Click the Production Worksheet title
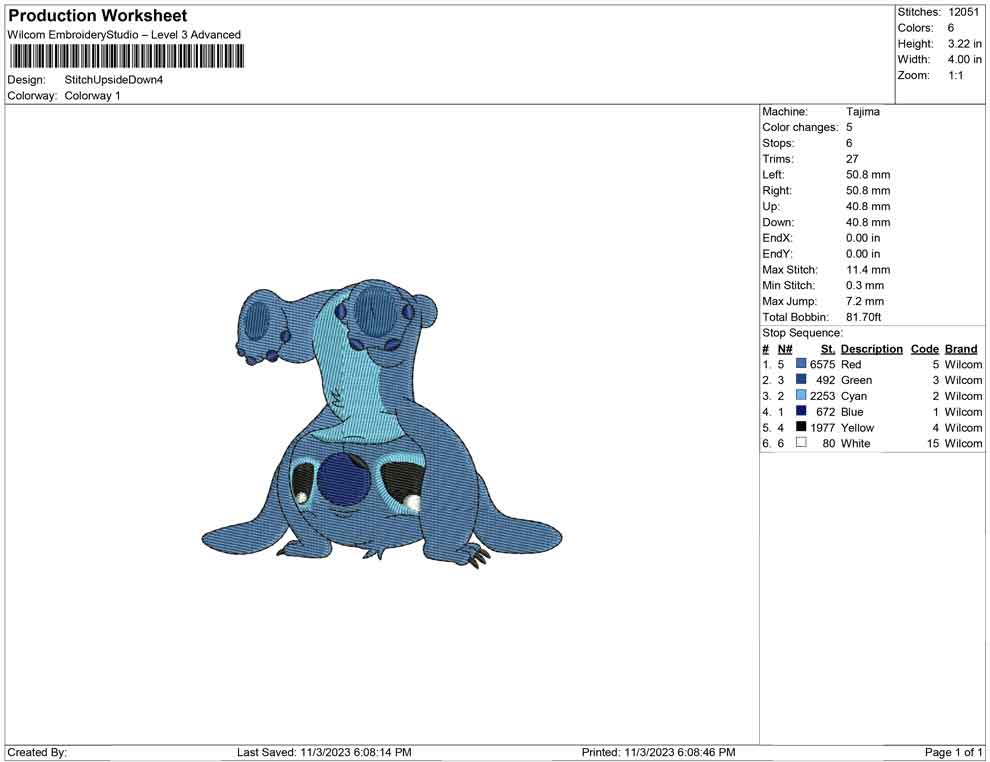This screenshot has height=762, width=990. [x=97, y=16]
